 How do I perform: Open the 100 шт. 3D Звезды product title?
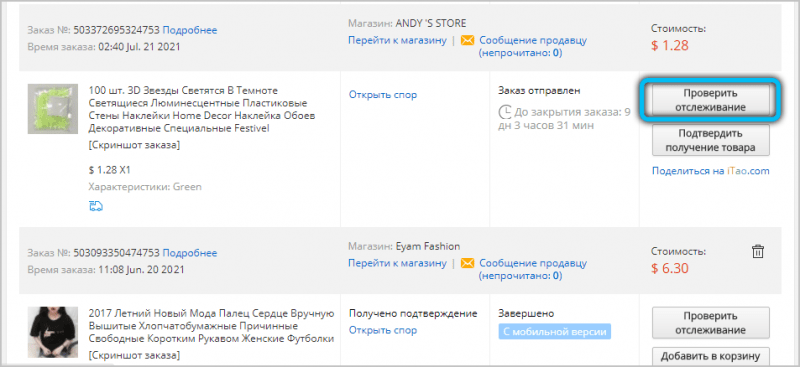click(x=202, y=110)
